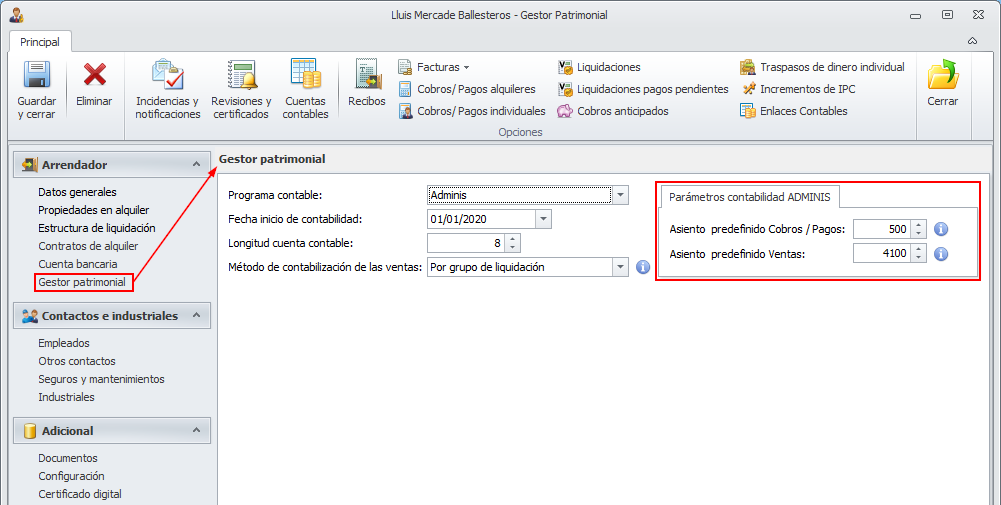
Task: Decrease Asiento predefinido Cobros / Pagos
Action: pyautogui.click(x=918, y=234)
